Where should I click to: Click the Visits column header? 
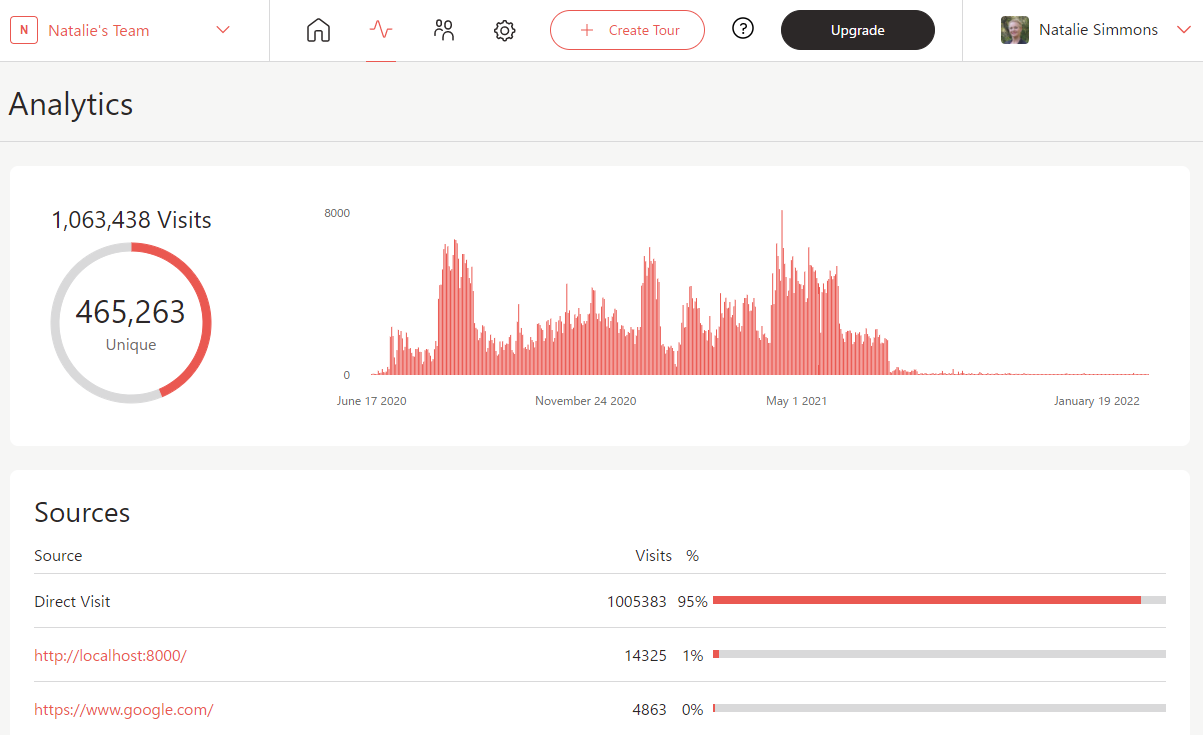point(653,556)
